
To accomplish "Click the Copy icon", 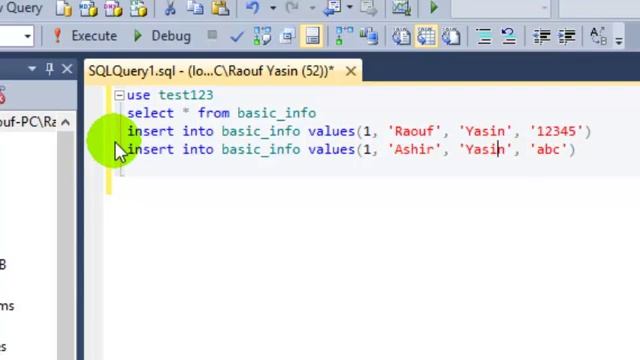I will tap(195, 8).
